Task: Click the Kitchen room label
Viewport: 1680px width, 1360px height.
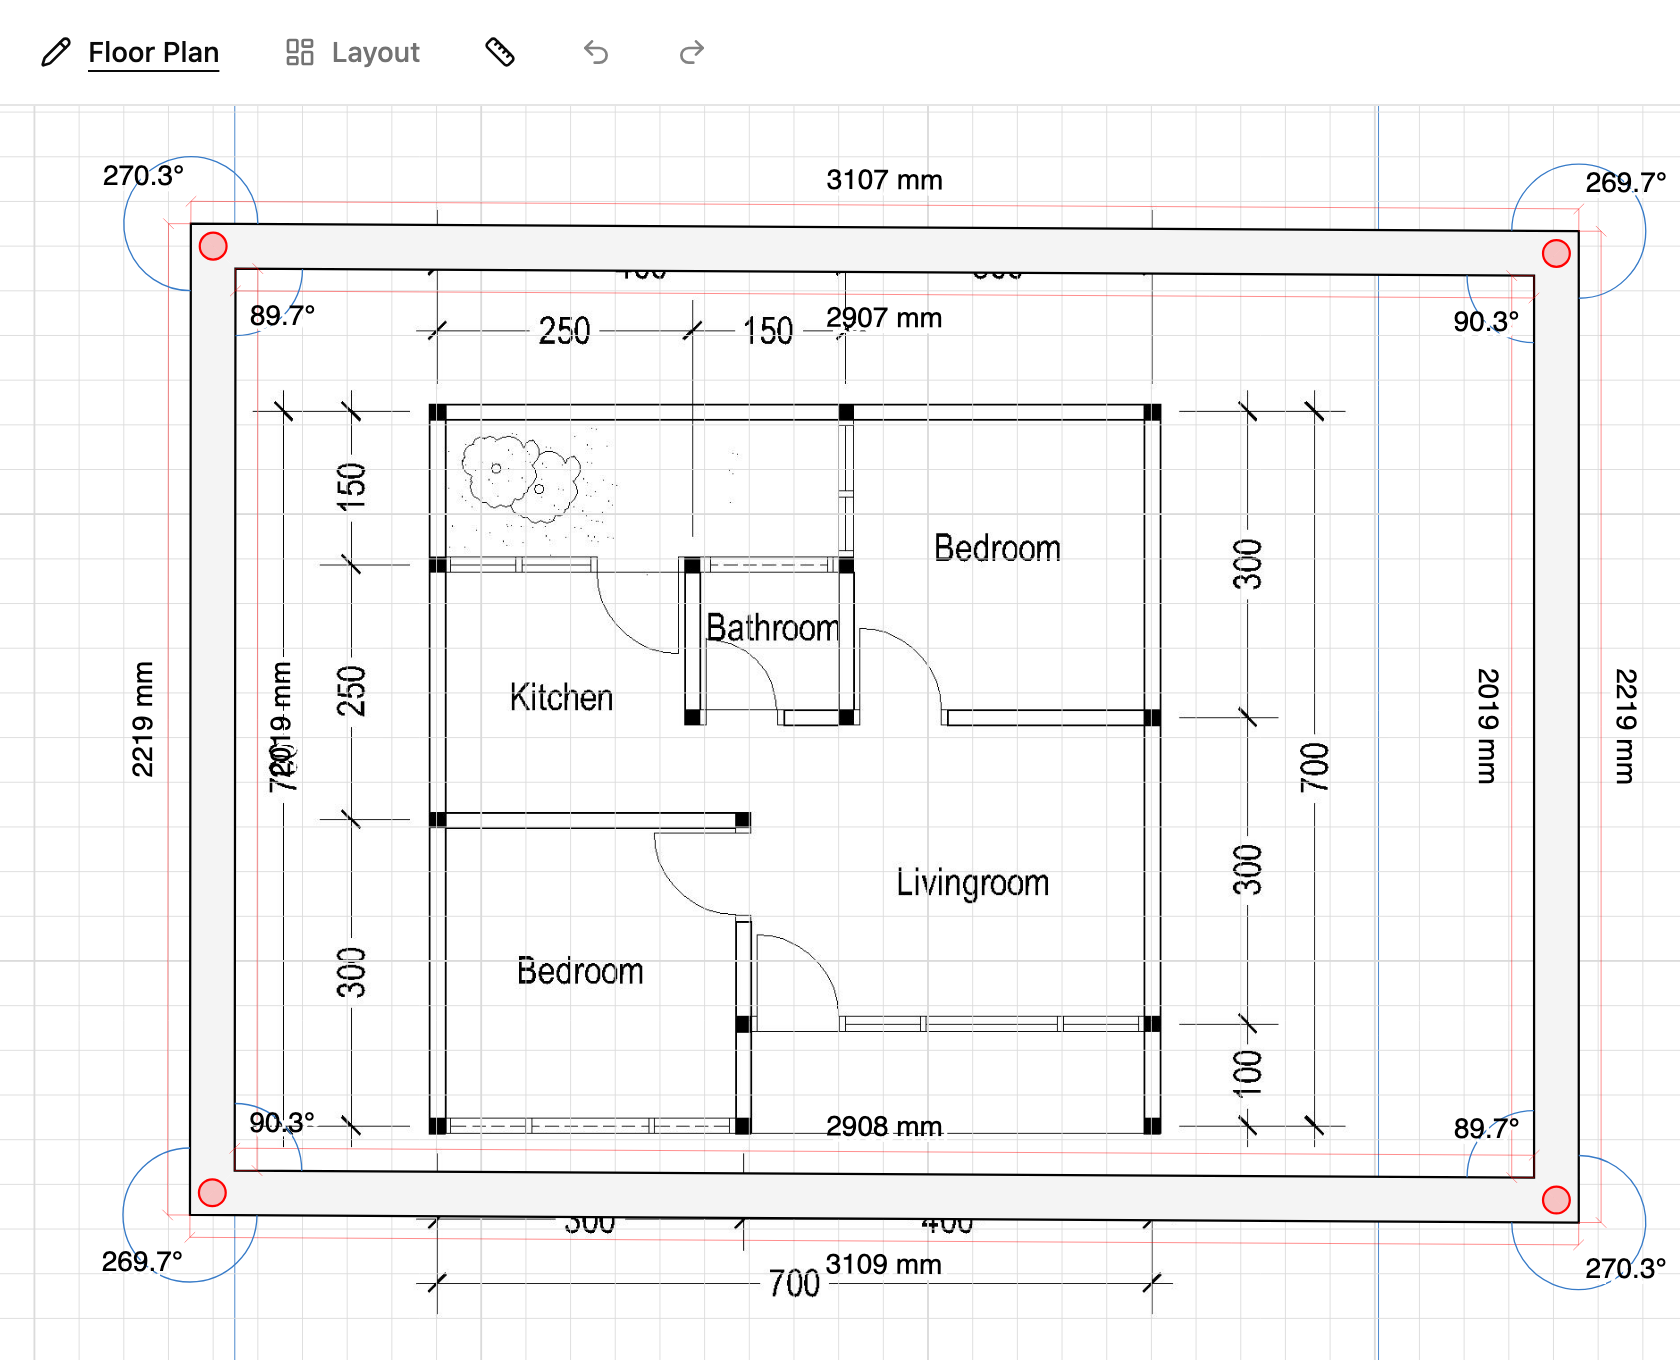Action: 561,697
